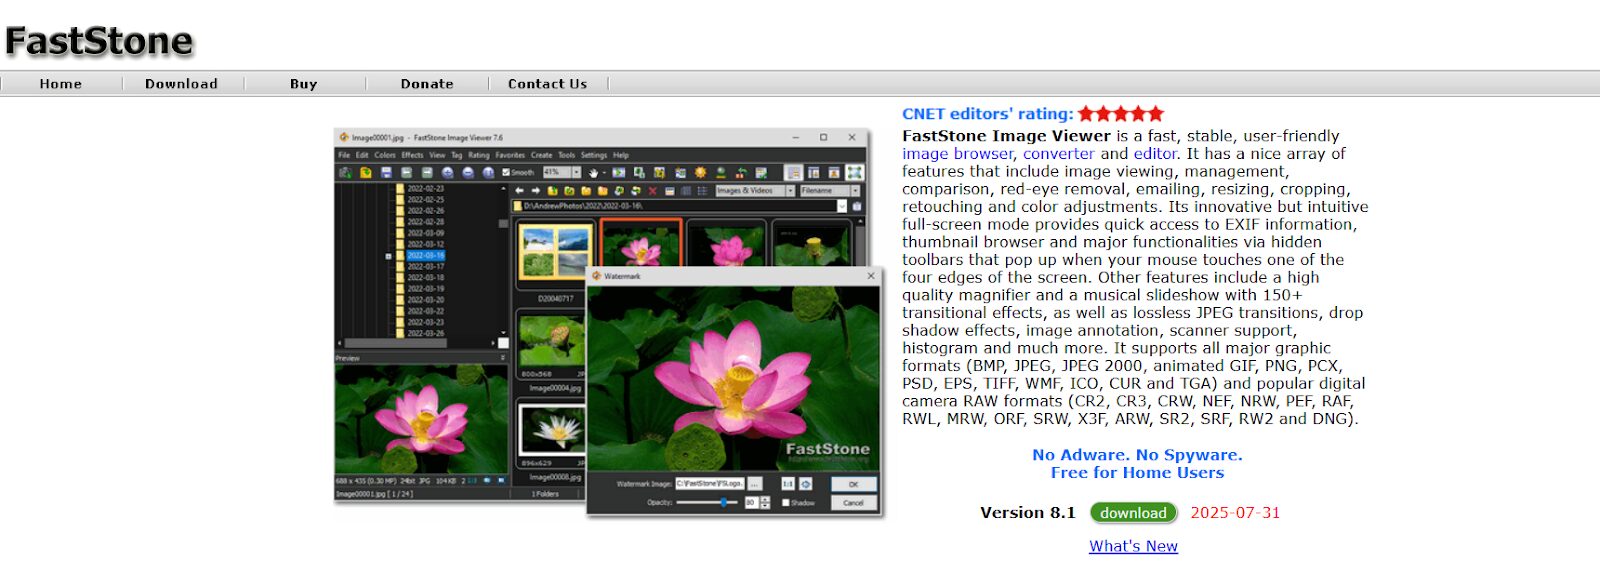The width and height of the screenshot is (1600, 586).
Task: Open the Images & Videos filter dropdown
Action: click(x=790, y=191)
